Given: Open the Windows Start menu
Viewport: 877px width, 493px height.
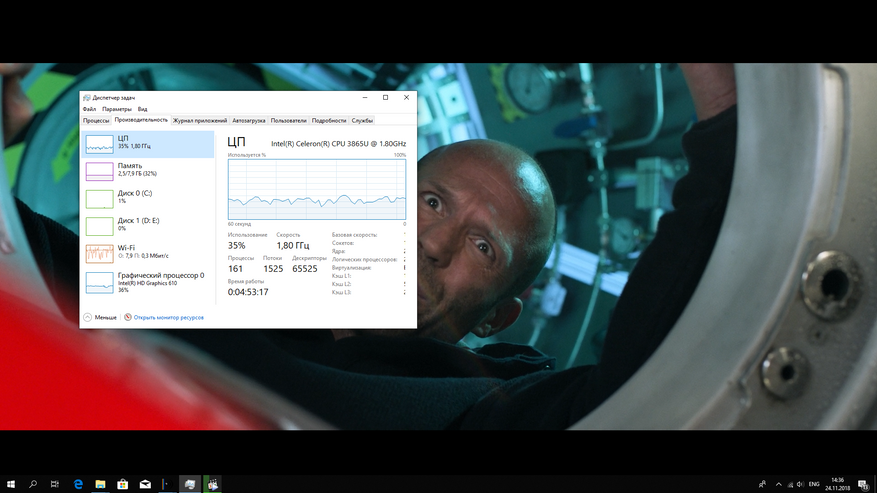Looking at the screenshot, I should (10, 484).
